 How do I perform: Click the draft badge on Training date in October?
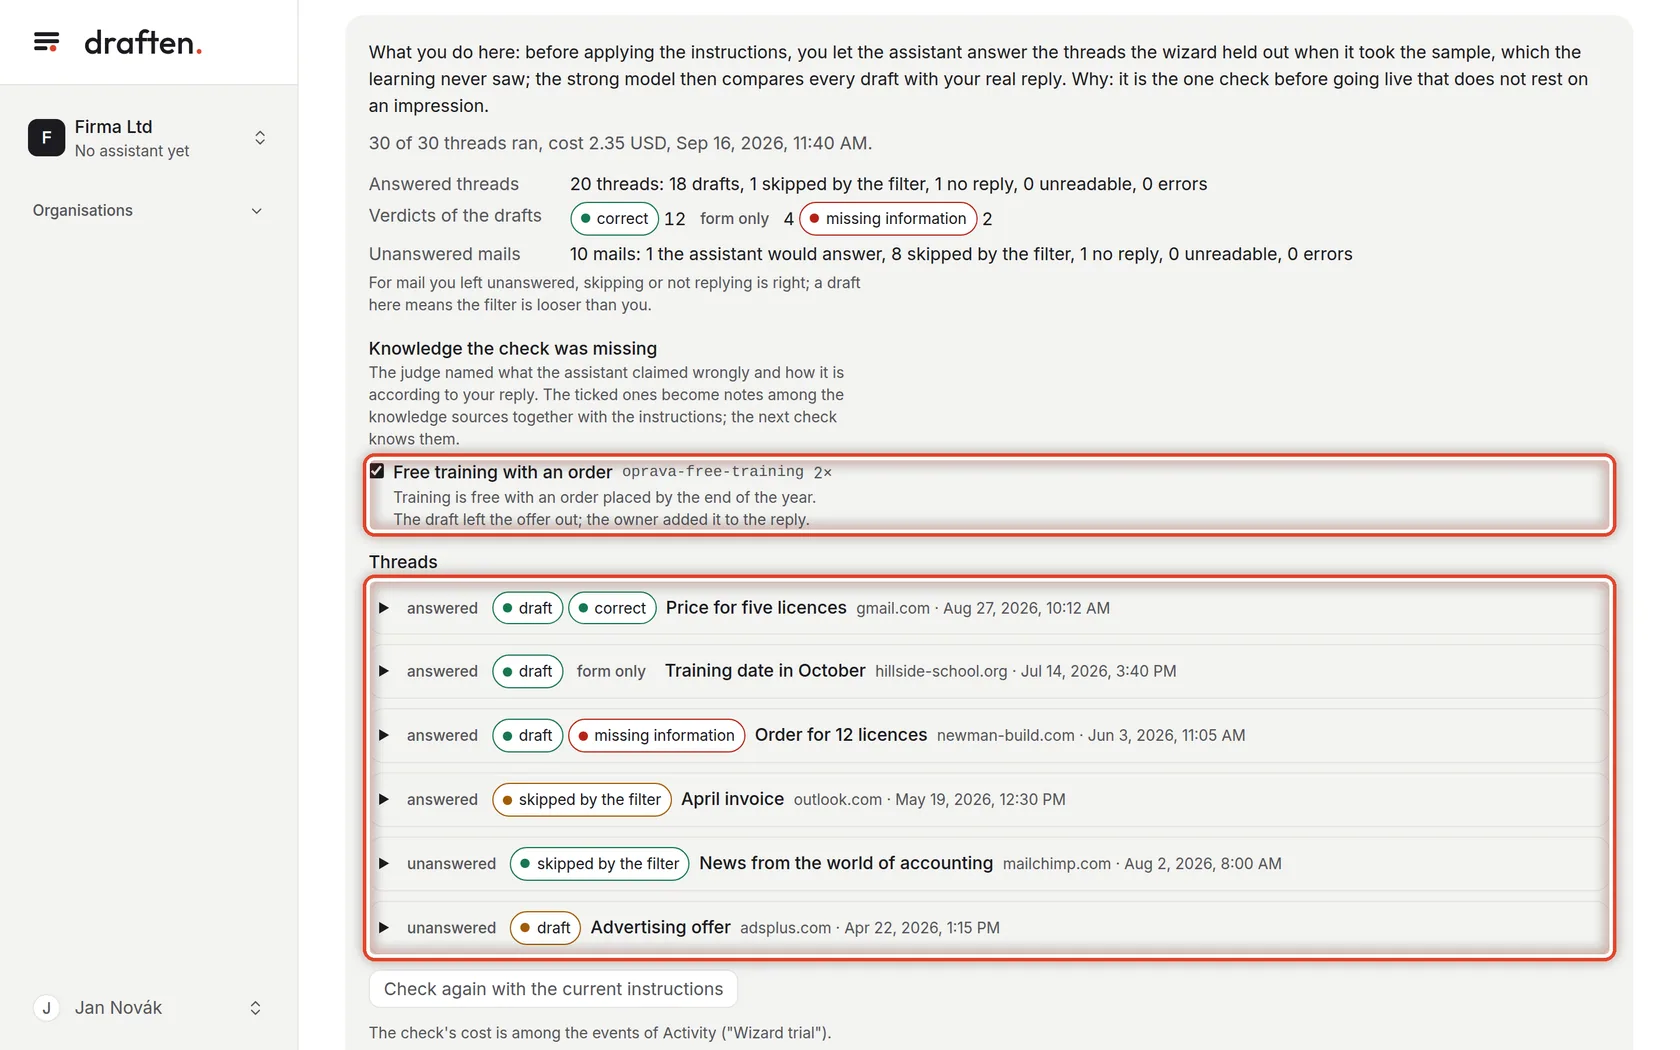pos(528,671)
